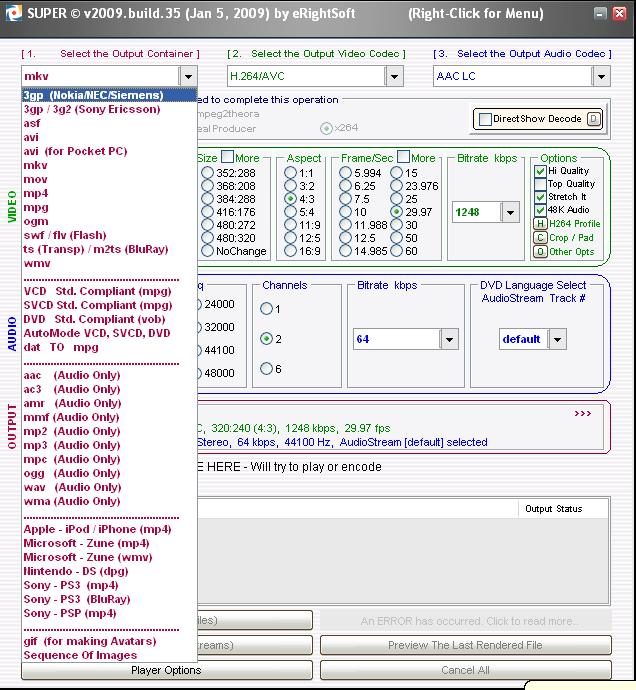Select video size 480:272
Screen dimensions: 636x690
click(207, 225)
